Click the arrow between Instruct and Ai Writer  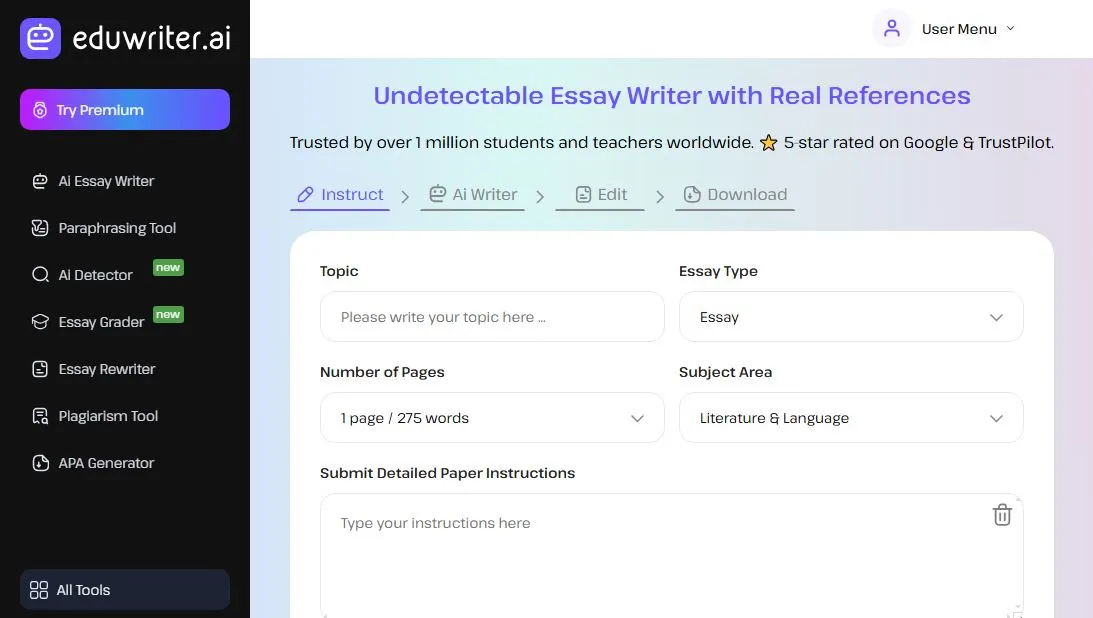click(x=405, y=197)
